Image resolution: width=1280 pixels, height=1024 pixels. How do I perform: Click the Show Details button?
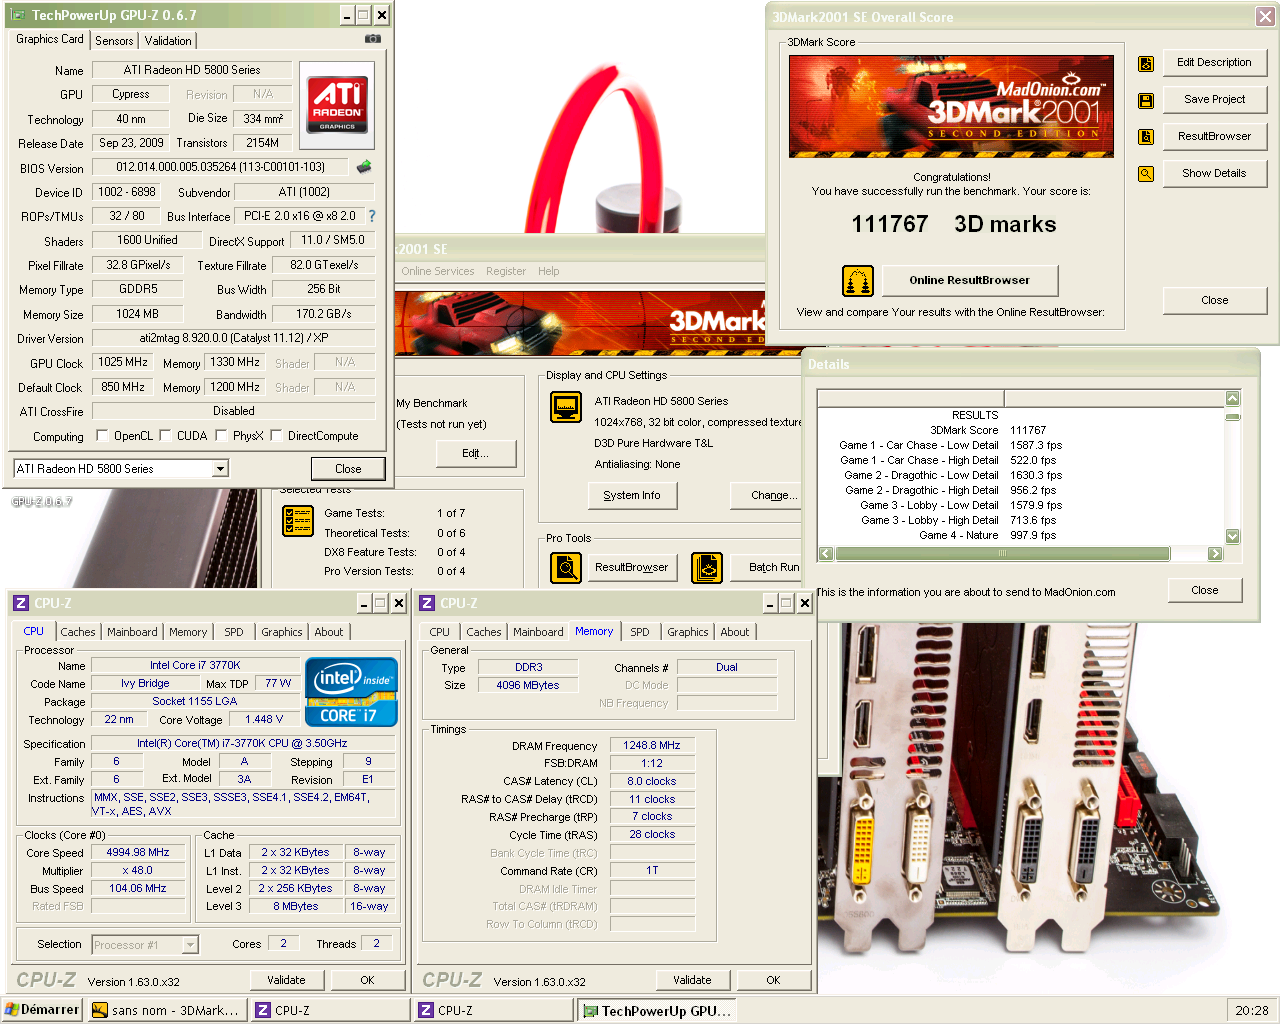tap(1214, 173)
